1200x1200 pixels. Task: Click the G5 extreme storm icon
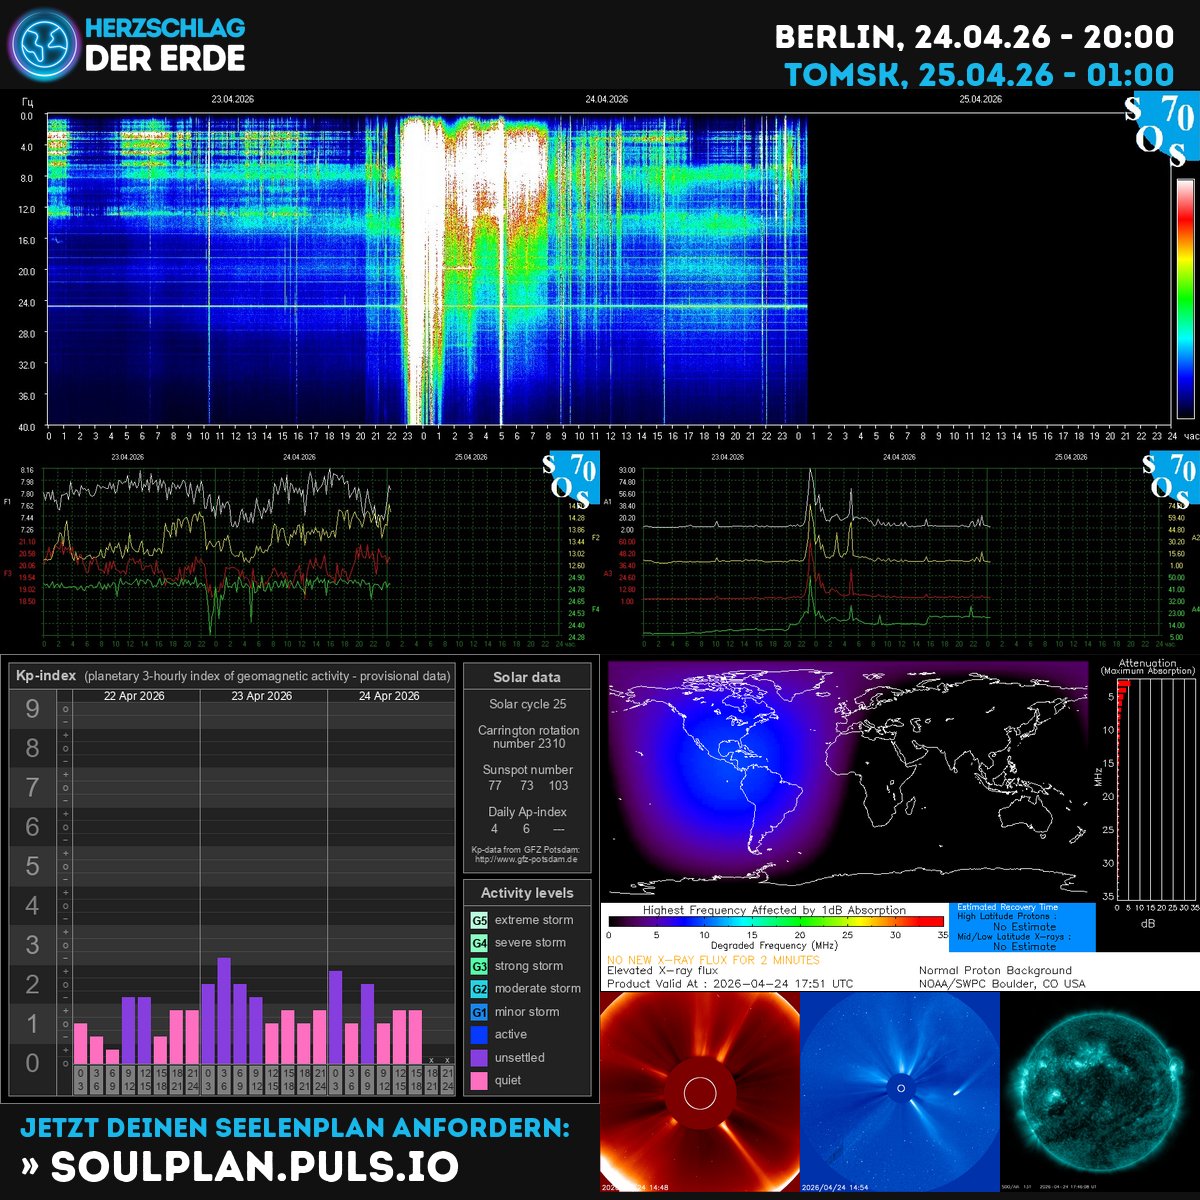[x=477, y=919]
